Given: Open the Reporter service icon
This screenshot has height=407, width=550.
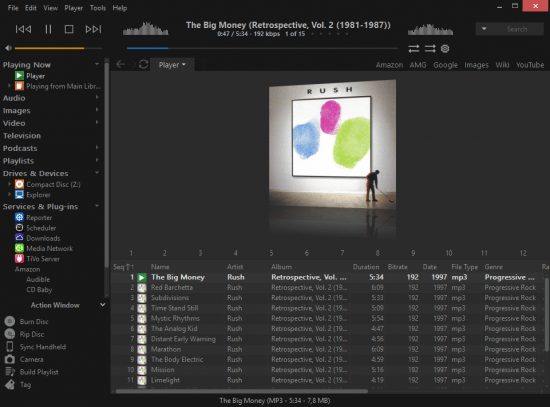Looking at the screenshot, I should pos(19,218).
